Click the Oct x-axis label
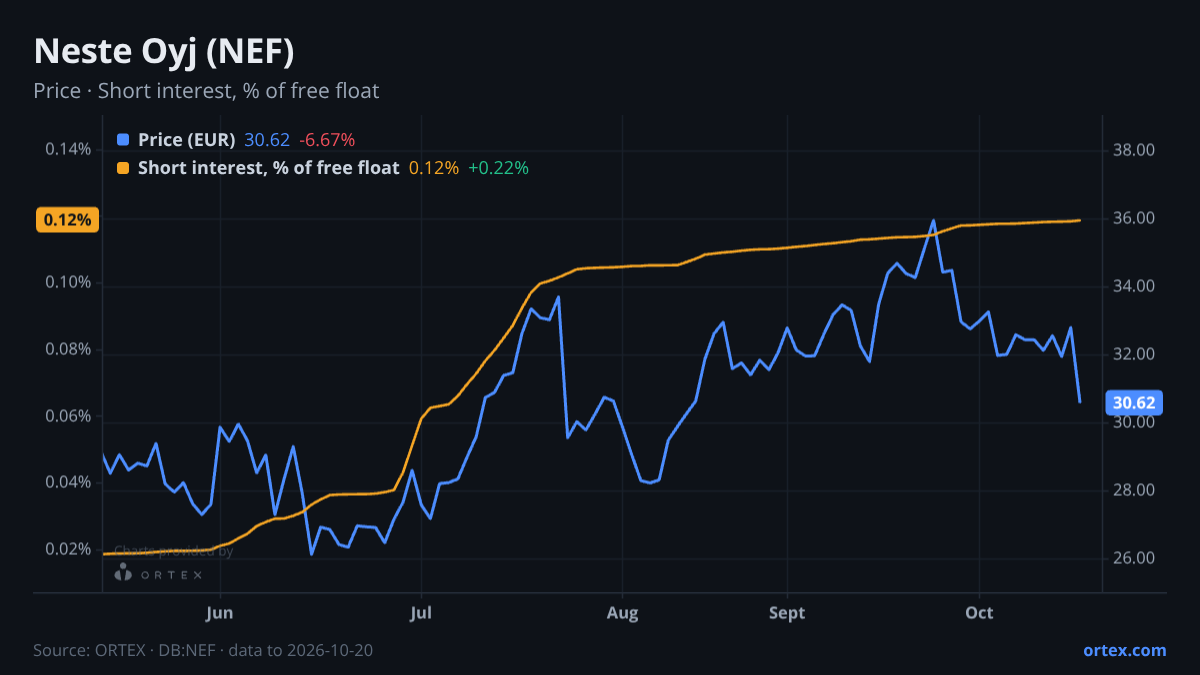 point(979,613)
